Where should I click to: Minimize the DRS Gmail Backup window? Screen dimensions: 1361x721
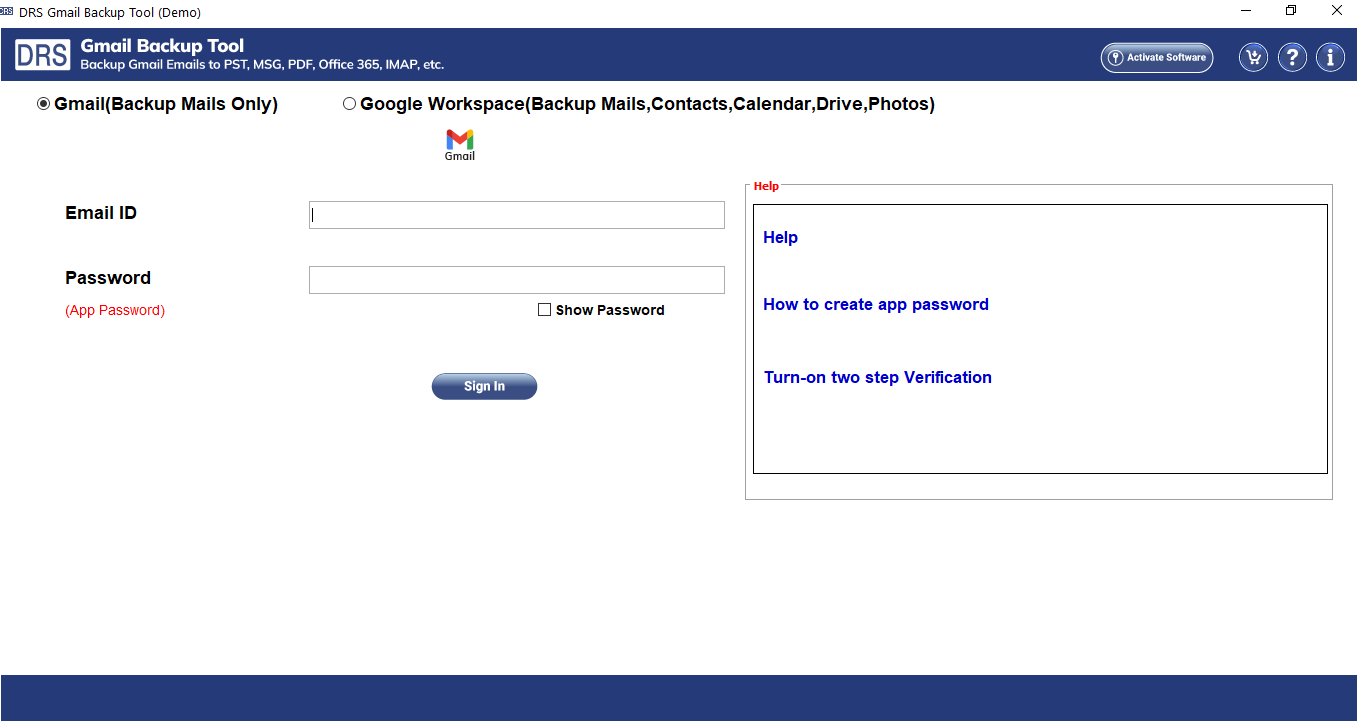[1246, 12]
